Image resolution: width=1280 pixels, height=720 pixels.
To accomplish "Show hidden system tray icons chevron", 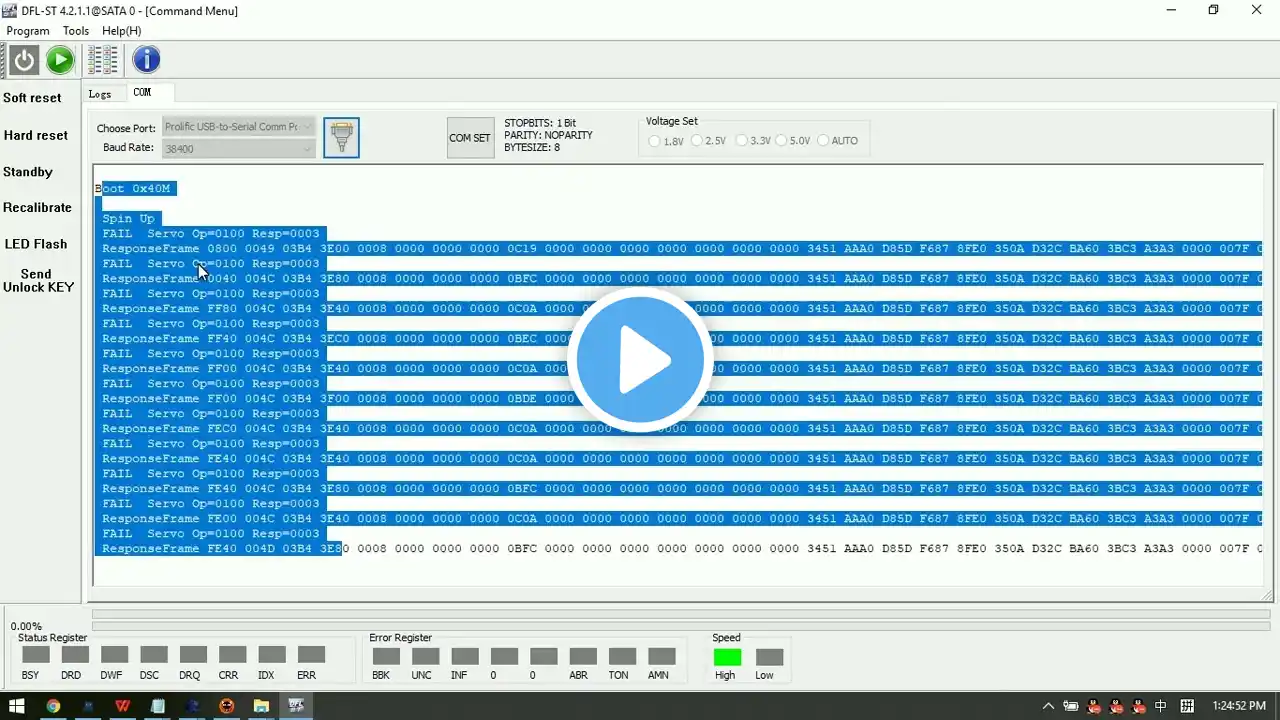I will (1048, 706).
